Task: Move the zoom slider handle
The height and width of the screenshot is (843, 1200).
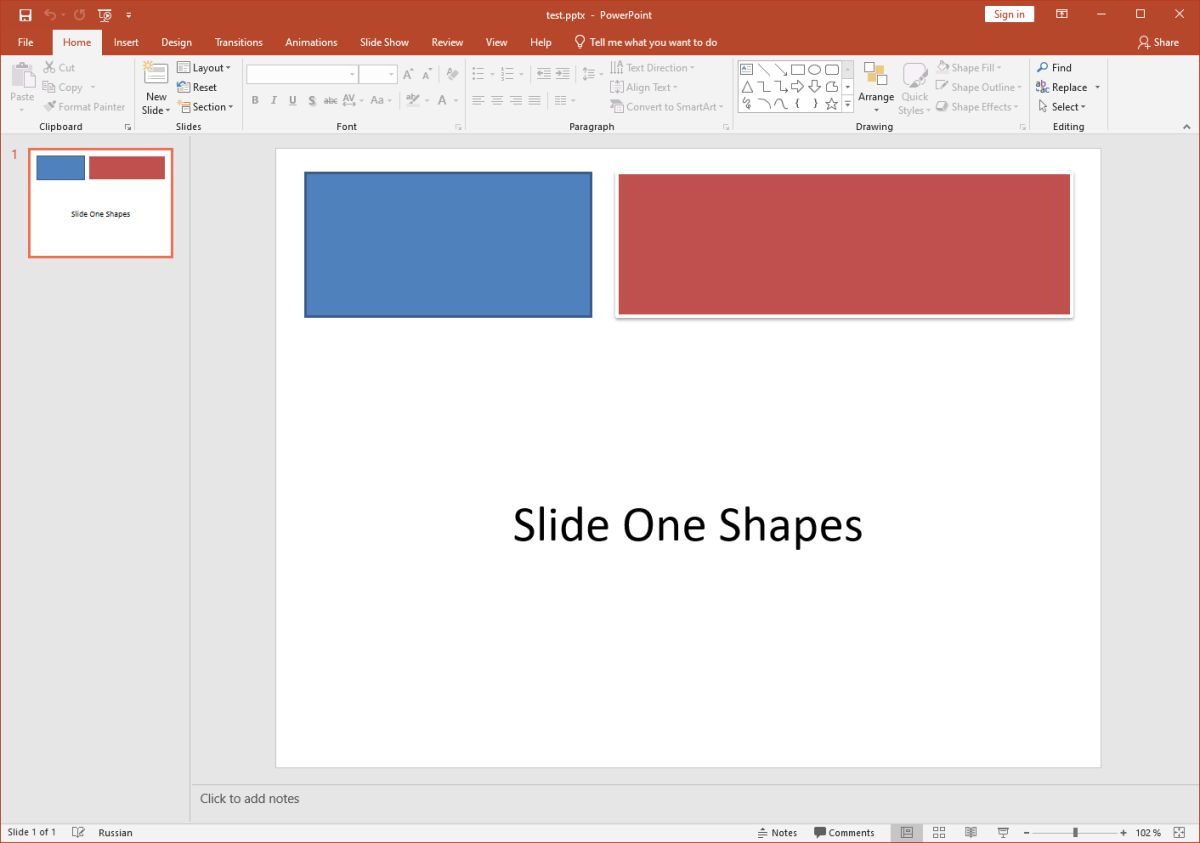Action: point(1075,832)
